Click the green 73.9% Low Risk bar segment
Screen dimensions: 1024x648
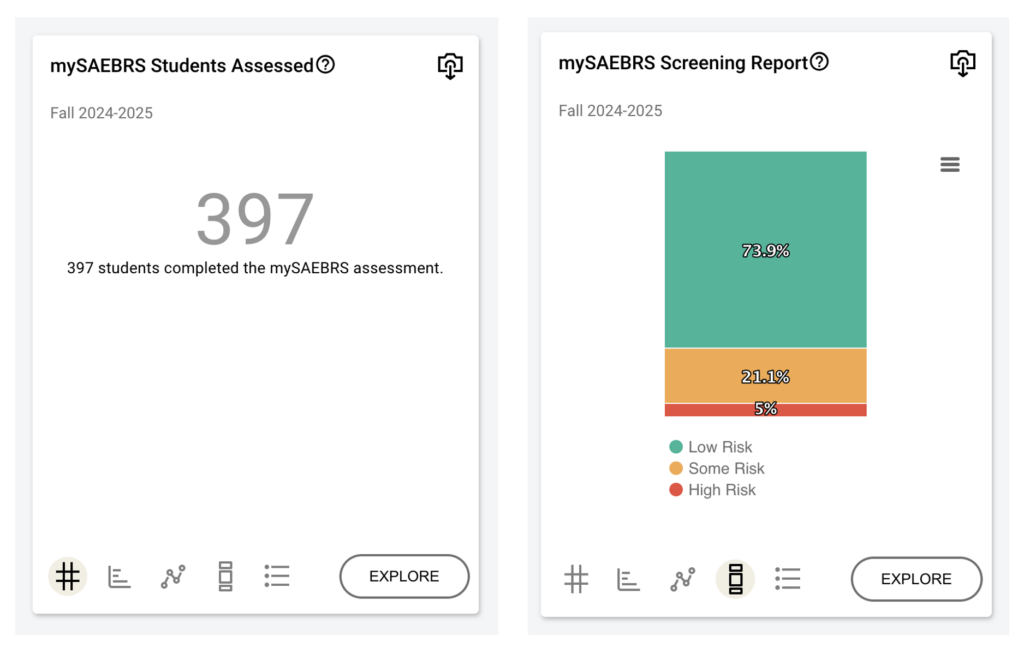pyautogui.click(x=765, y=250)
